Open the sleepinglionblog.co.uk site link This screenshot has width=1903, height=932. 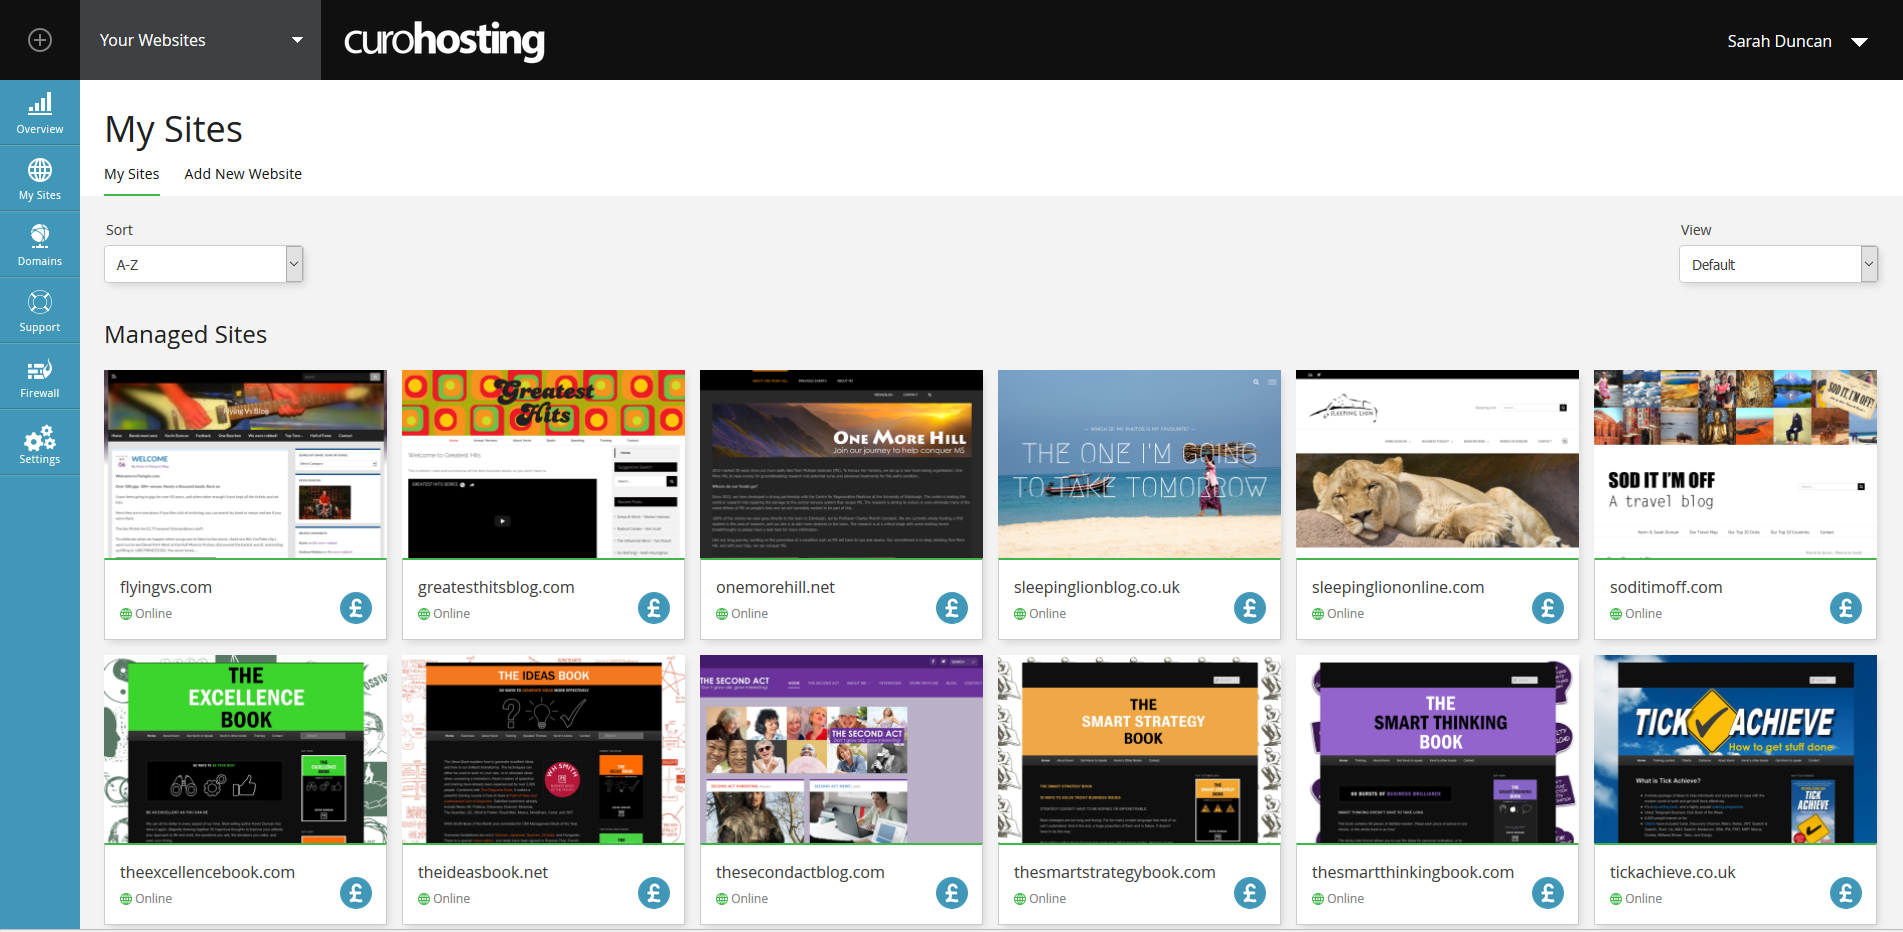click(1097, 587)
